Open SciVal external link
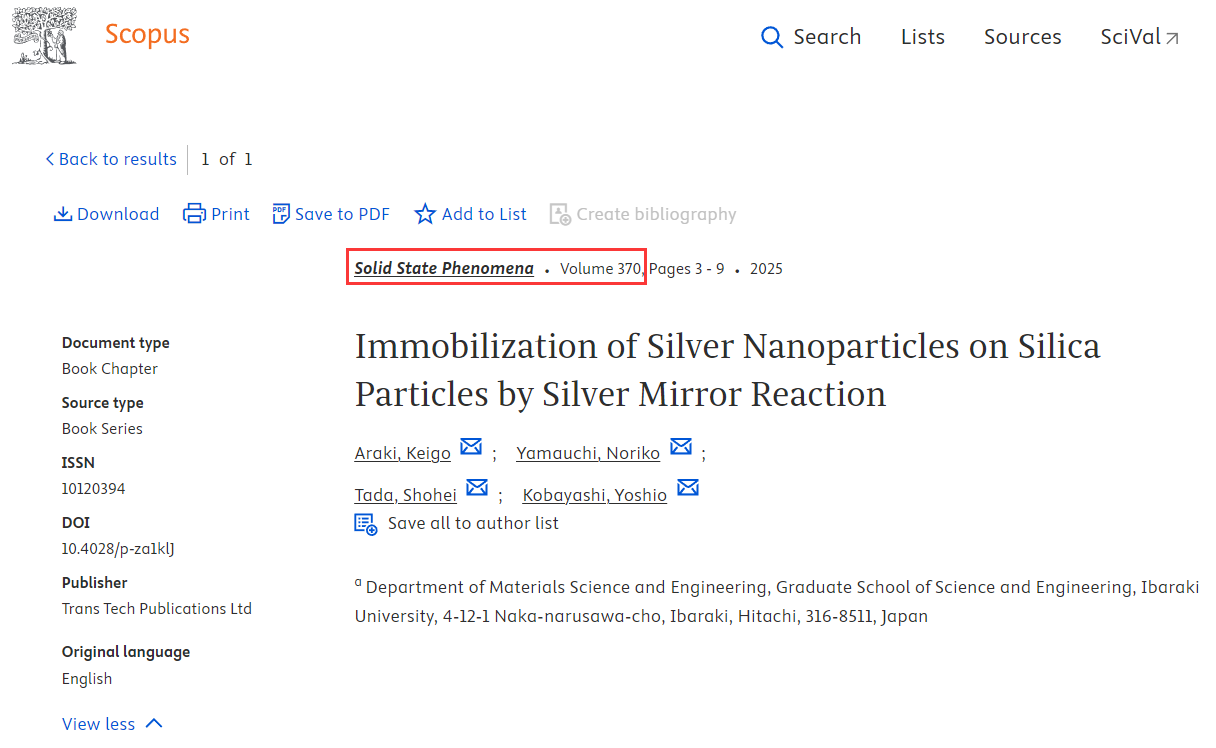Viewport: 1216px width, 748px height. click(x=1140, y=37)
